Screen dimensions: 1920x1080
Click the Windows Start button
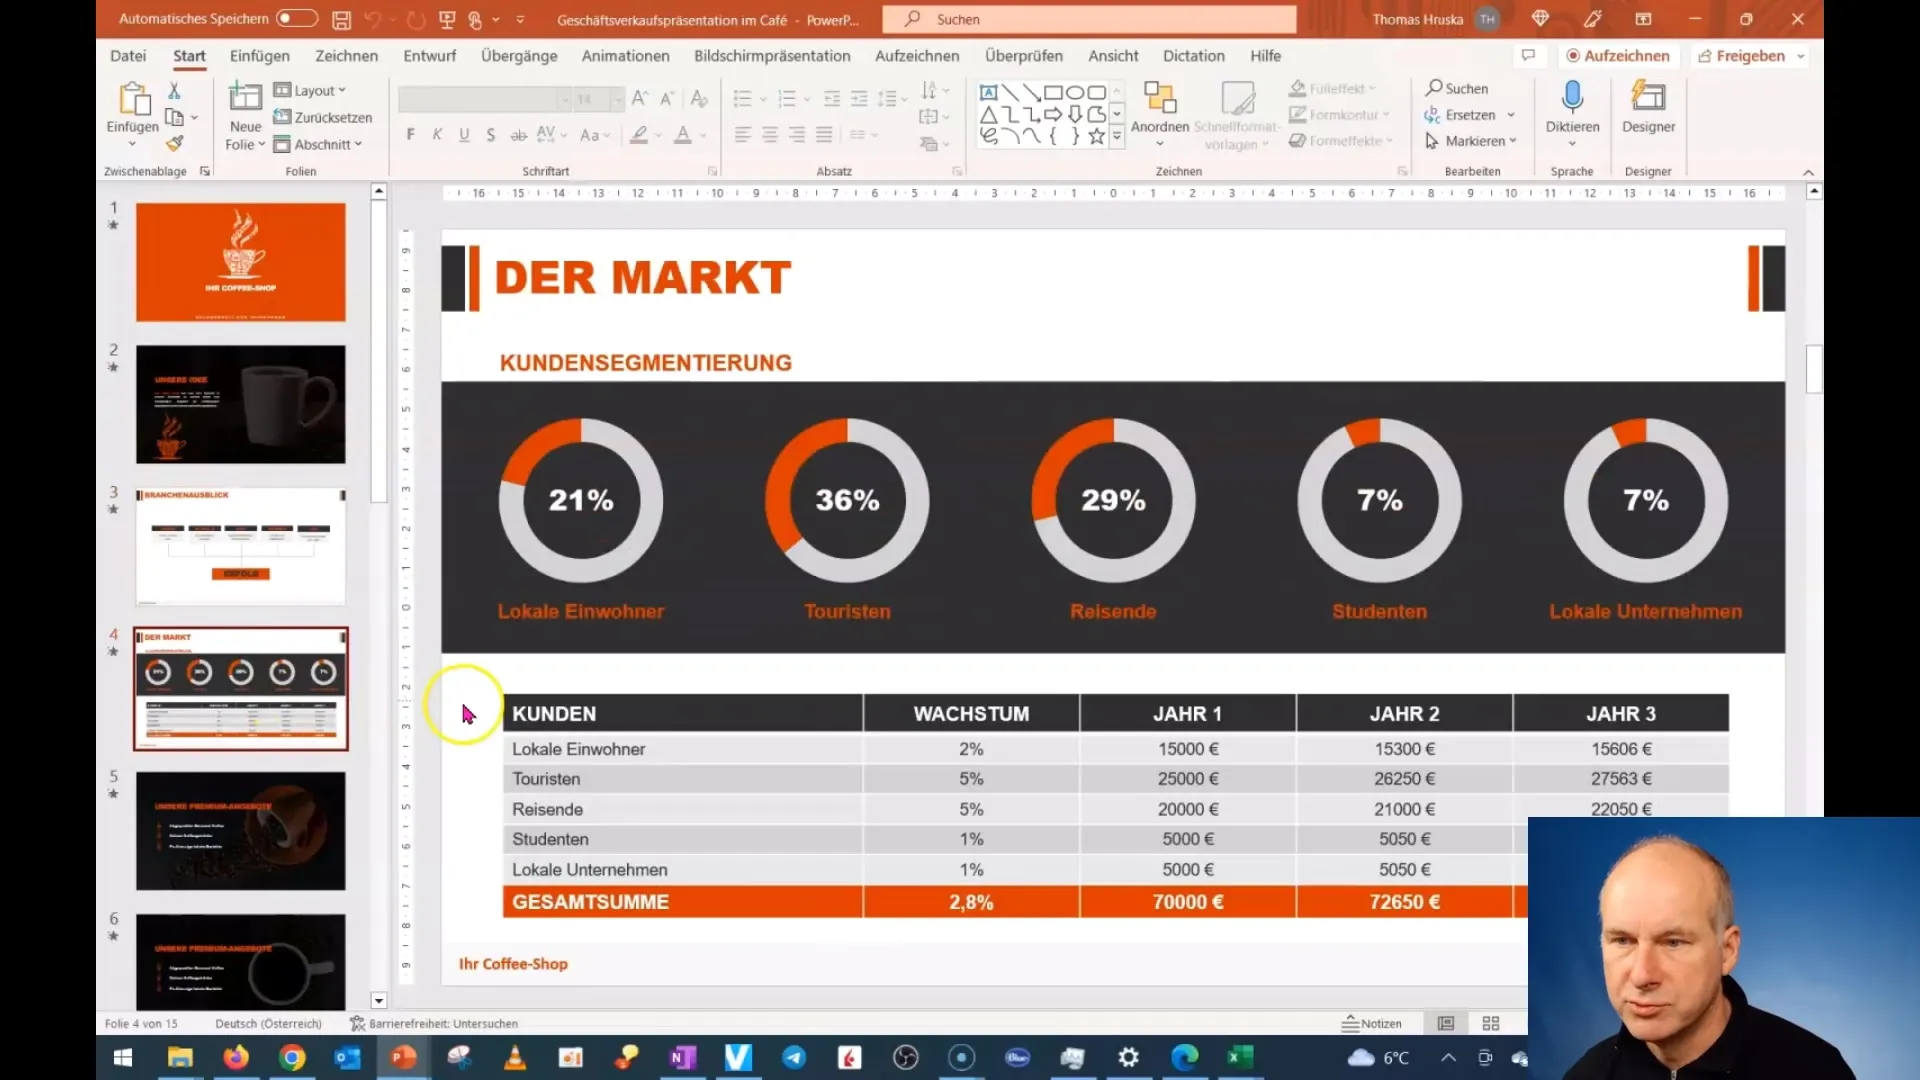pyautogui.click(x=123, y=1057)
